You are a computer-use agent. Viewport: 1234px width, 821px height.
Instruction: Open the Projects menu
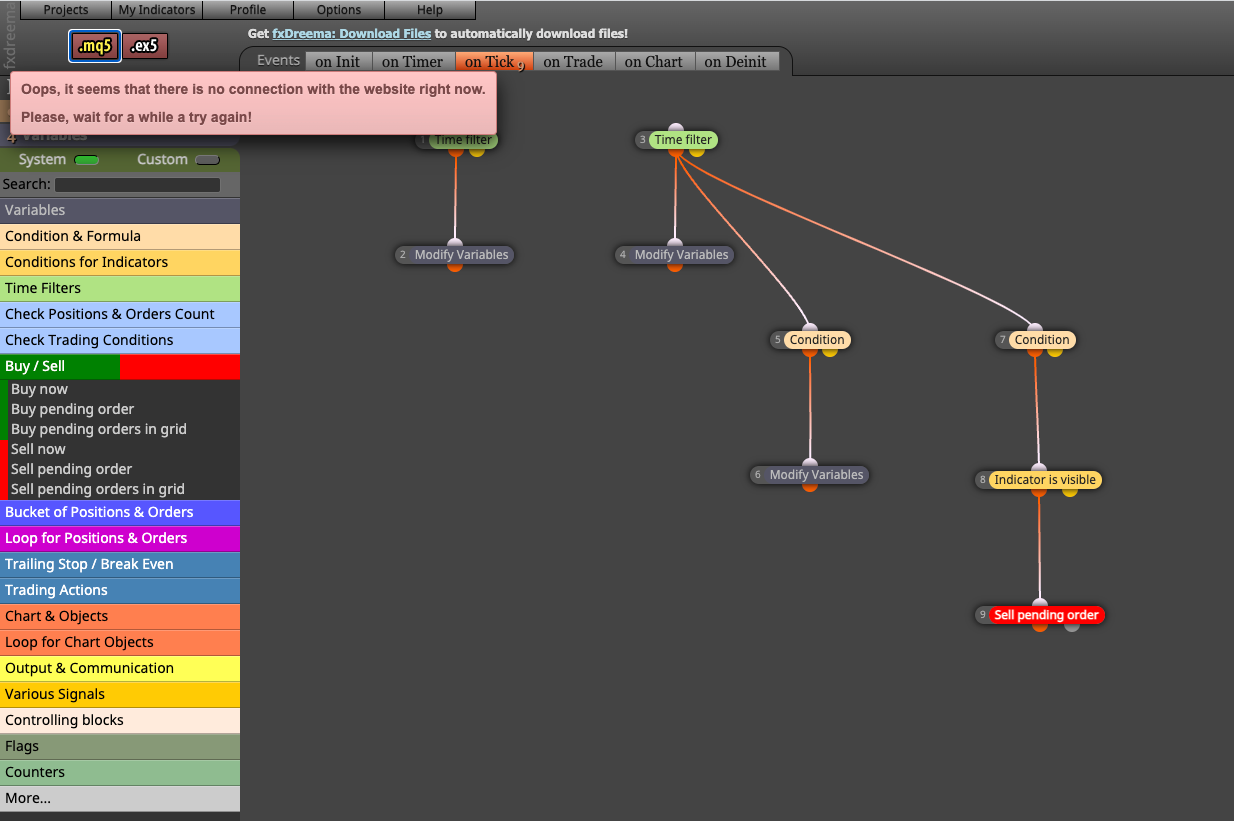(x=66, y=10)
